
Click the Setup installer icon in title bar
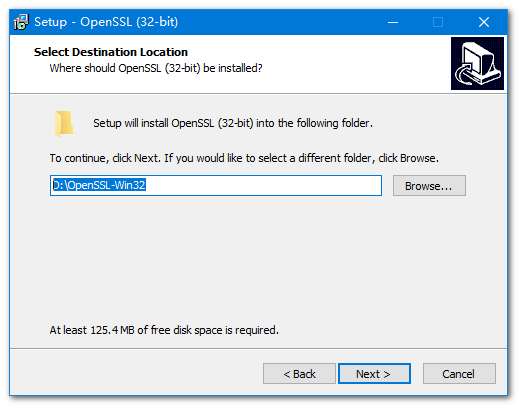tap(21, 22)
